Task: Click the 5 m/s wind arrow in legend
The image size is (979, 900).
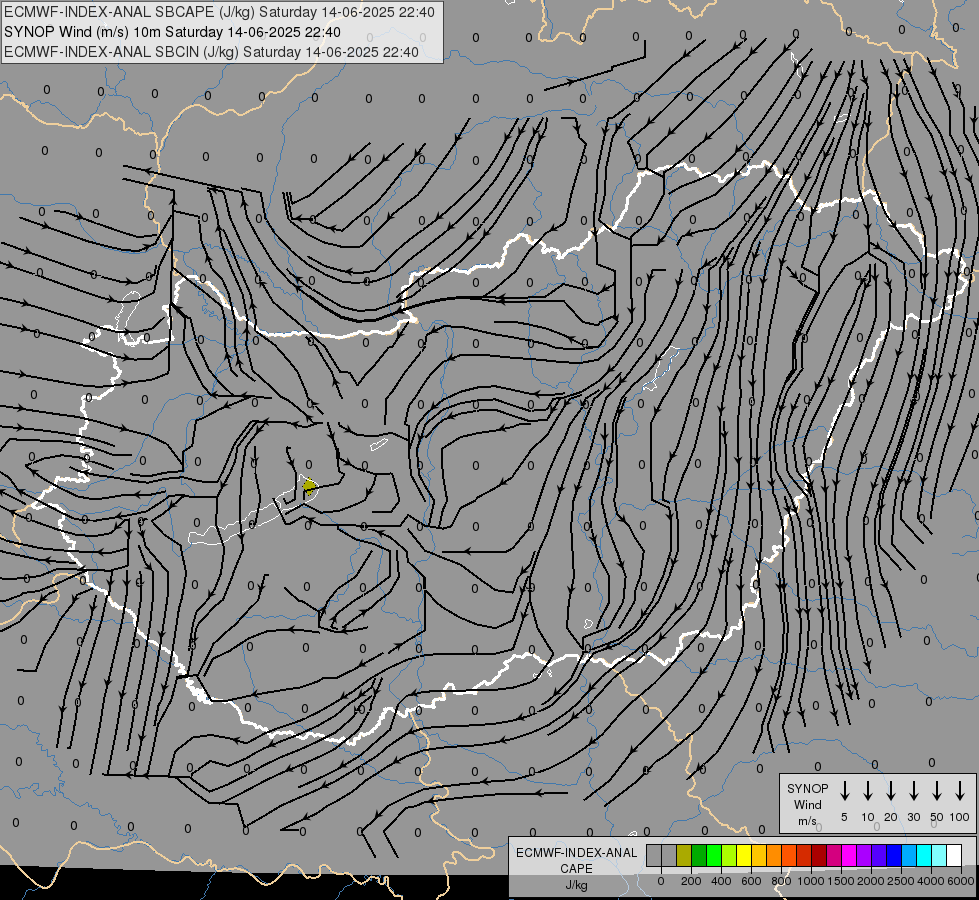Action: [844, 791]
